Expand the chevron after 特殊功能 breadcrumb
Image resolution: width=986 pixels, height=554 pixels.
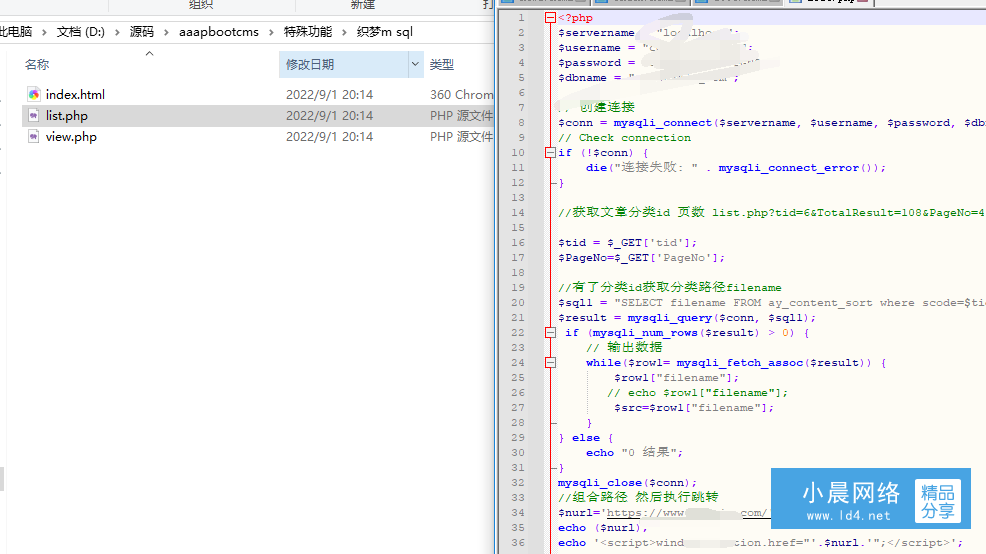pyautogui.click(x=344, y=32)
